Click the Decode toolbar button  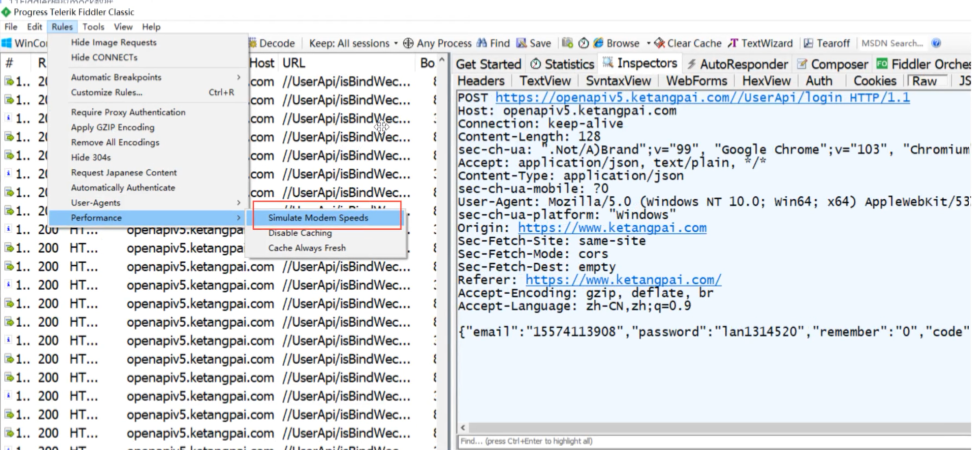click(272, 43)
